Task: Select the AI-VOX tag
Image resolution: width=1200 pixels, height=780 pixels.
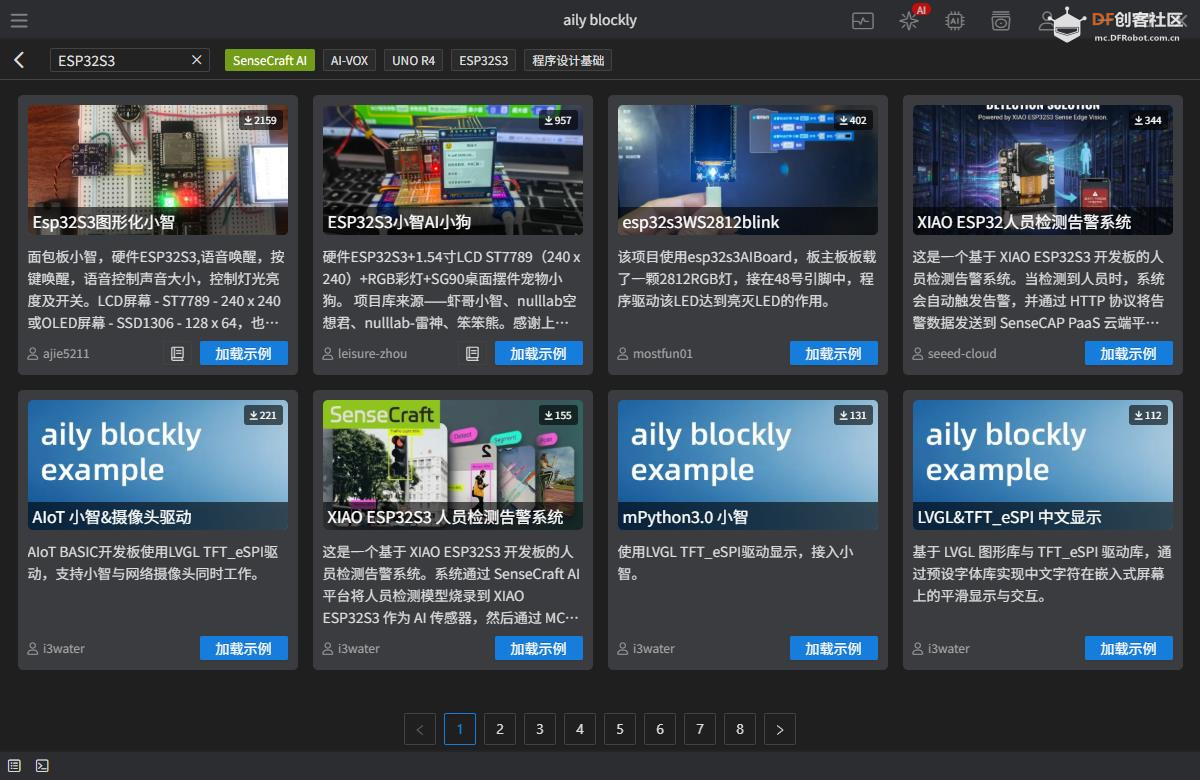Action: click(x=350, y=60)
